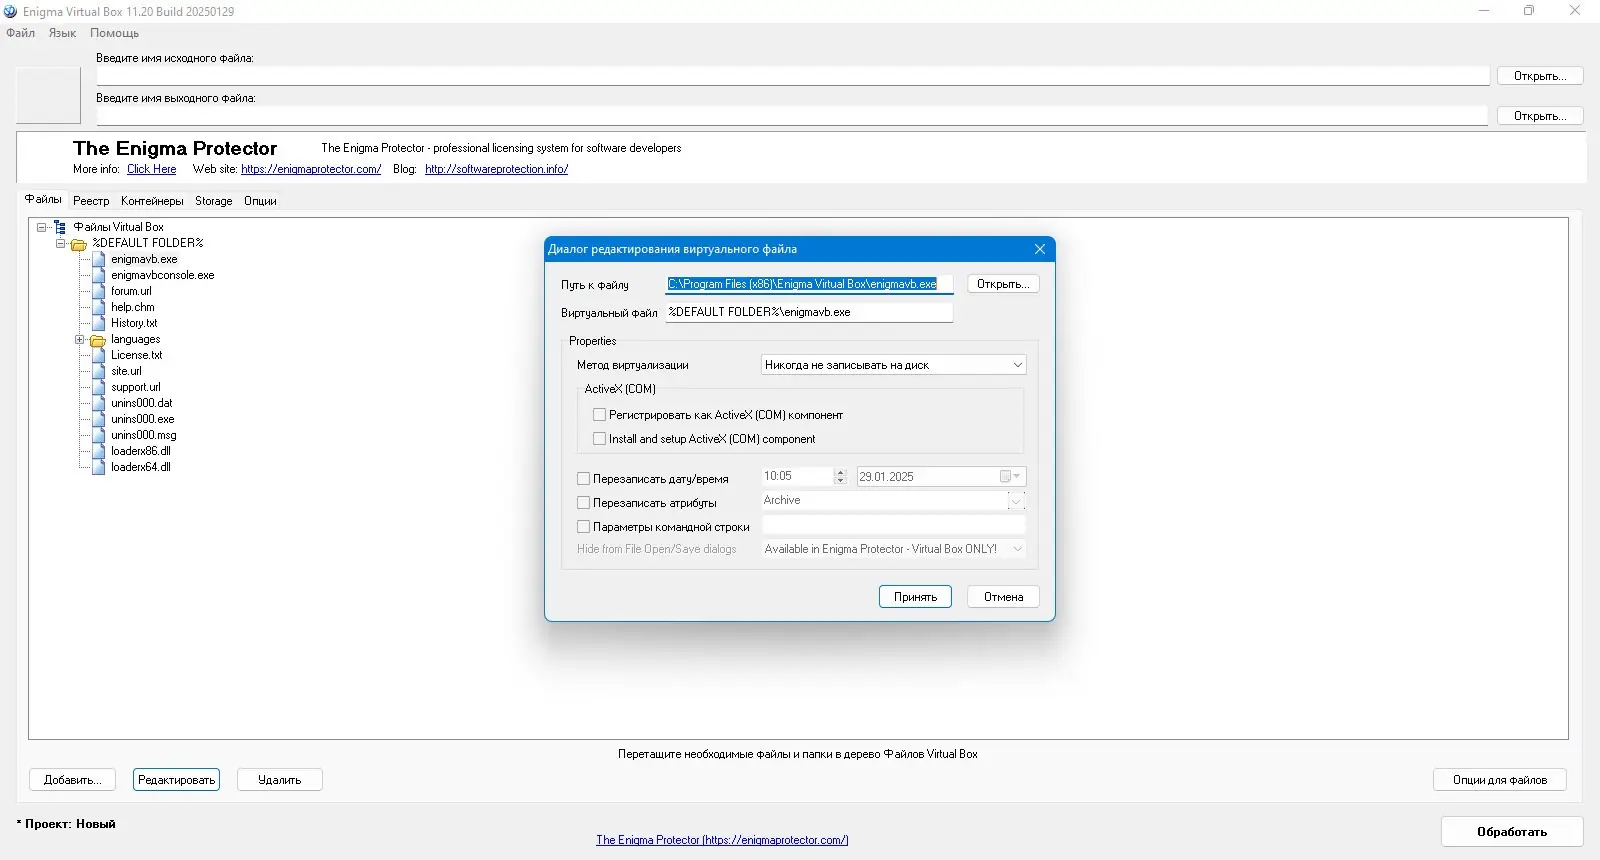Click the Обработать button
Viewport: 1600px width, 860px height.
(x=1512, y=832)
